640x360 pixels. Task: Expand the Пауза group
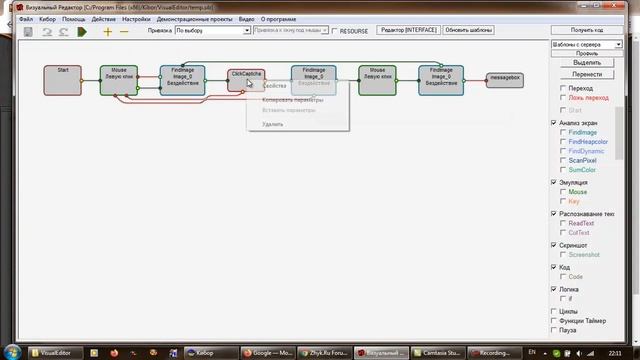click(x=554, y=330)
